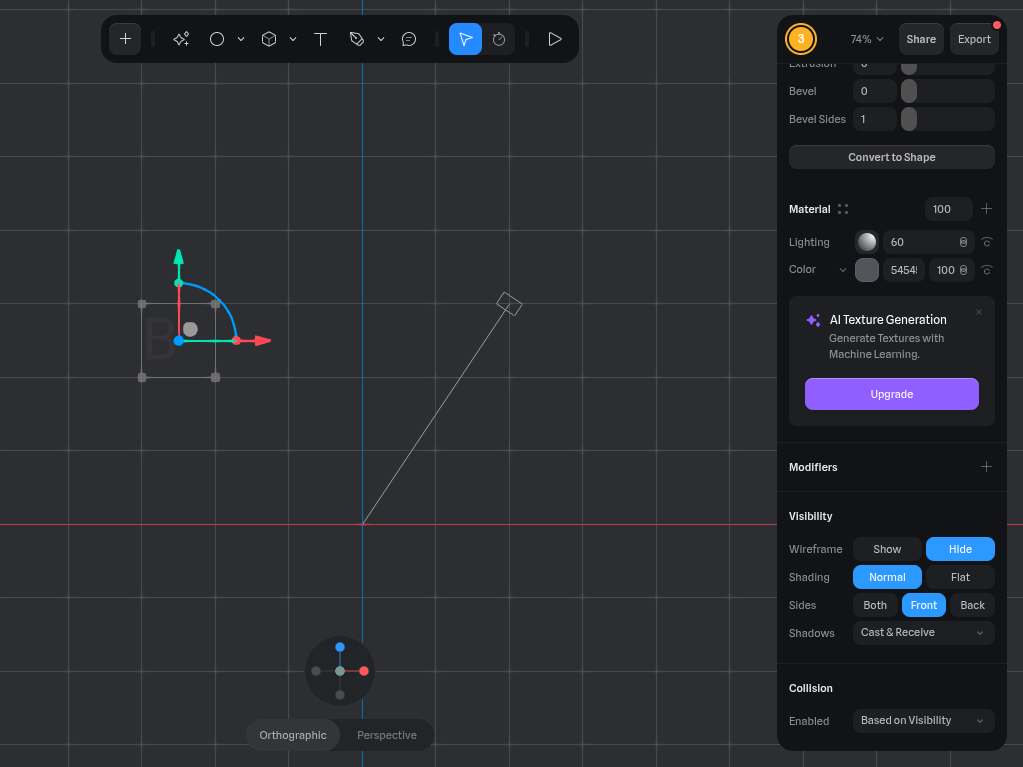1023x767 pixels.
Task: Add a new material layer
Action: tap(986, 209)
